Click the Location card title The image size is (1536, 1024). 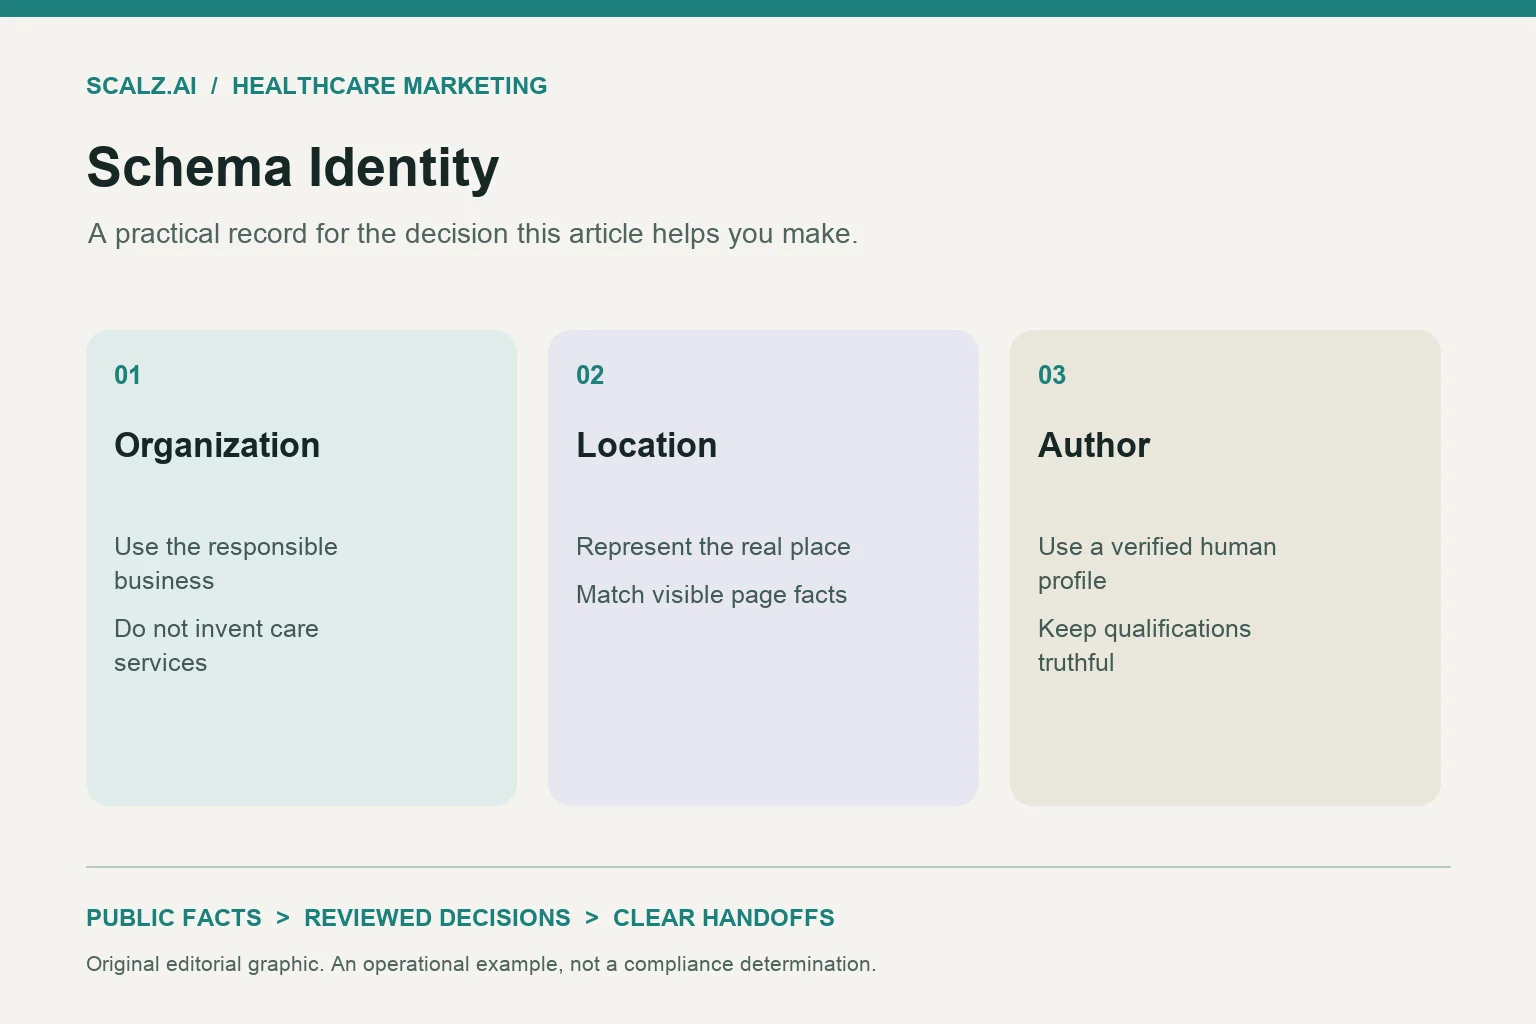[x=646, y=445]
